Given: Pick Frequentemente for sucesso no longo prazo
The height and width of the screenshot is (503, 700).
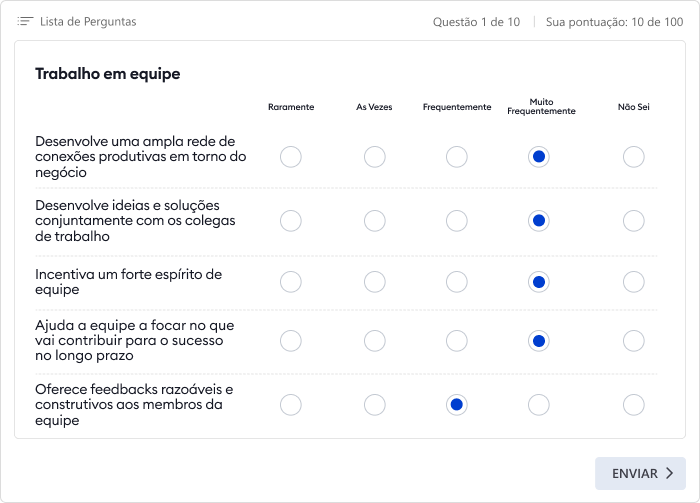Looking at the screenshot, I should tap(457, 341).
